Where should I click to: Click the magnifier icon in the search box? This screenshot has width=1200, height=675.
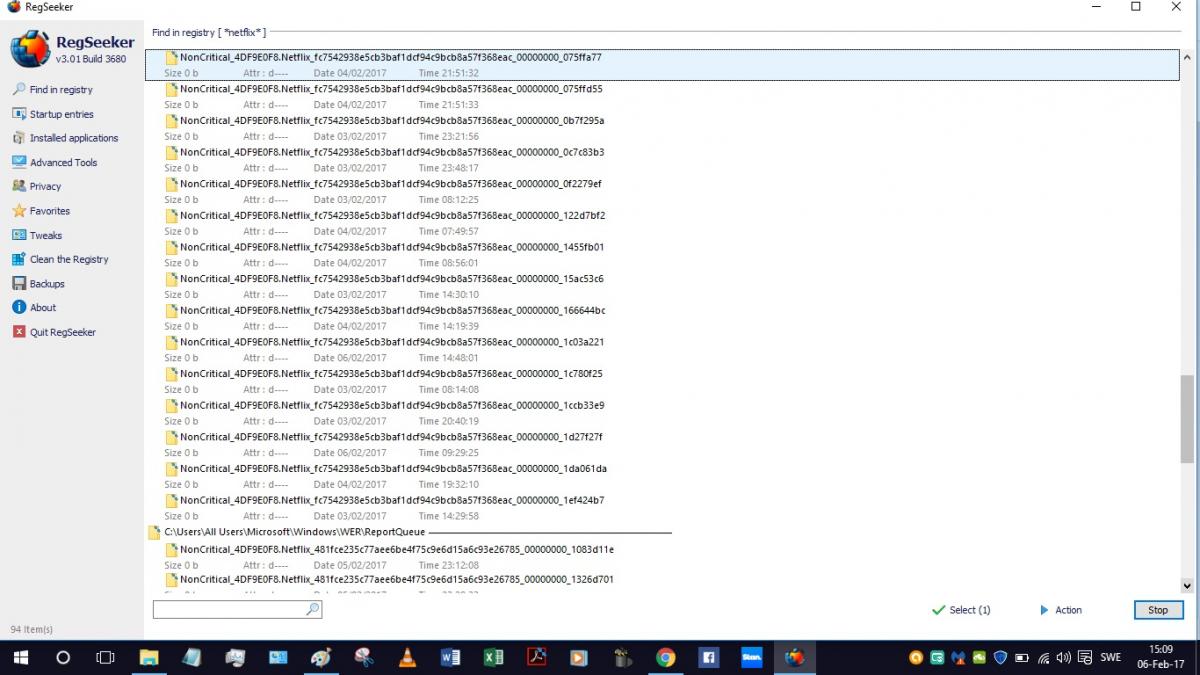313,609
